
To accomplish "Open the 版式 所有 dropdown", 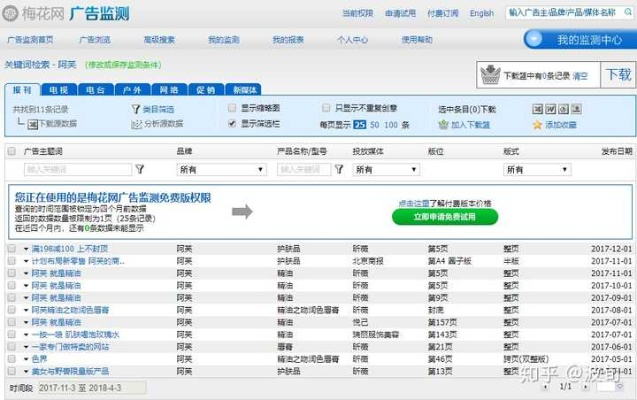I will [x=537, y=169].
